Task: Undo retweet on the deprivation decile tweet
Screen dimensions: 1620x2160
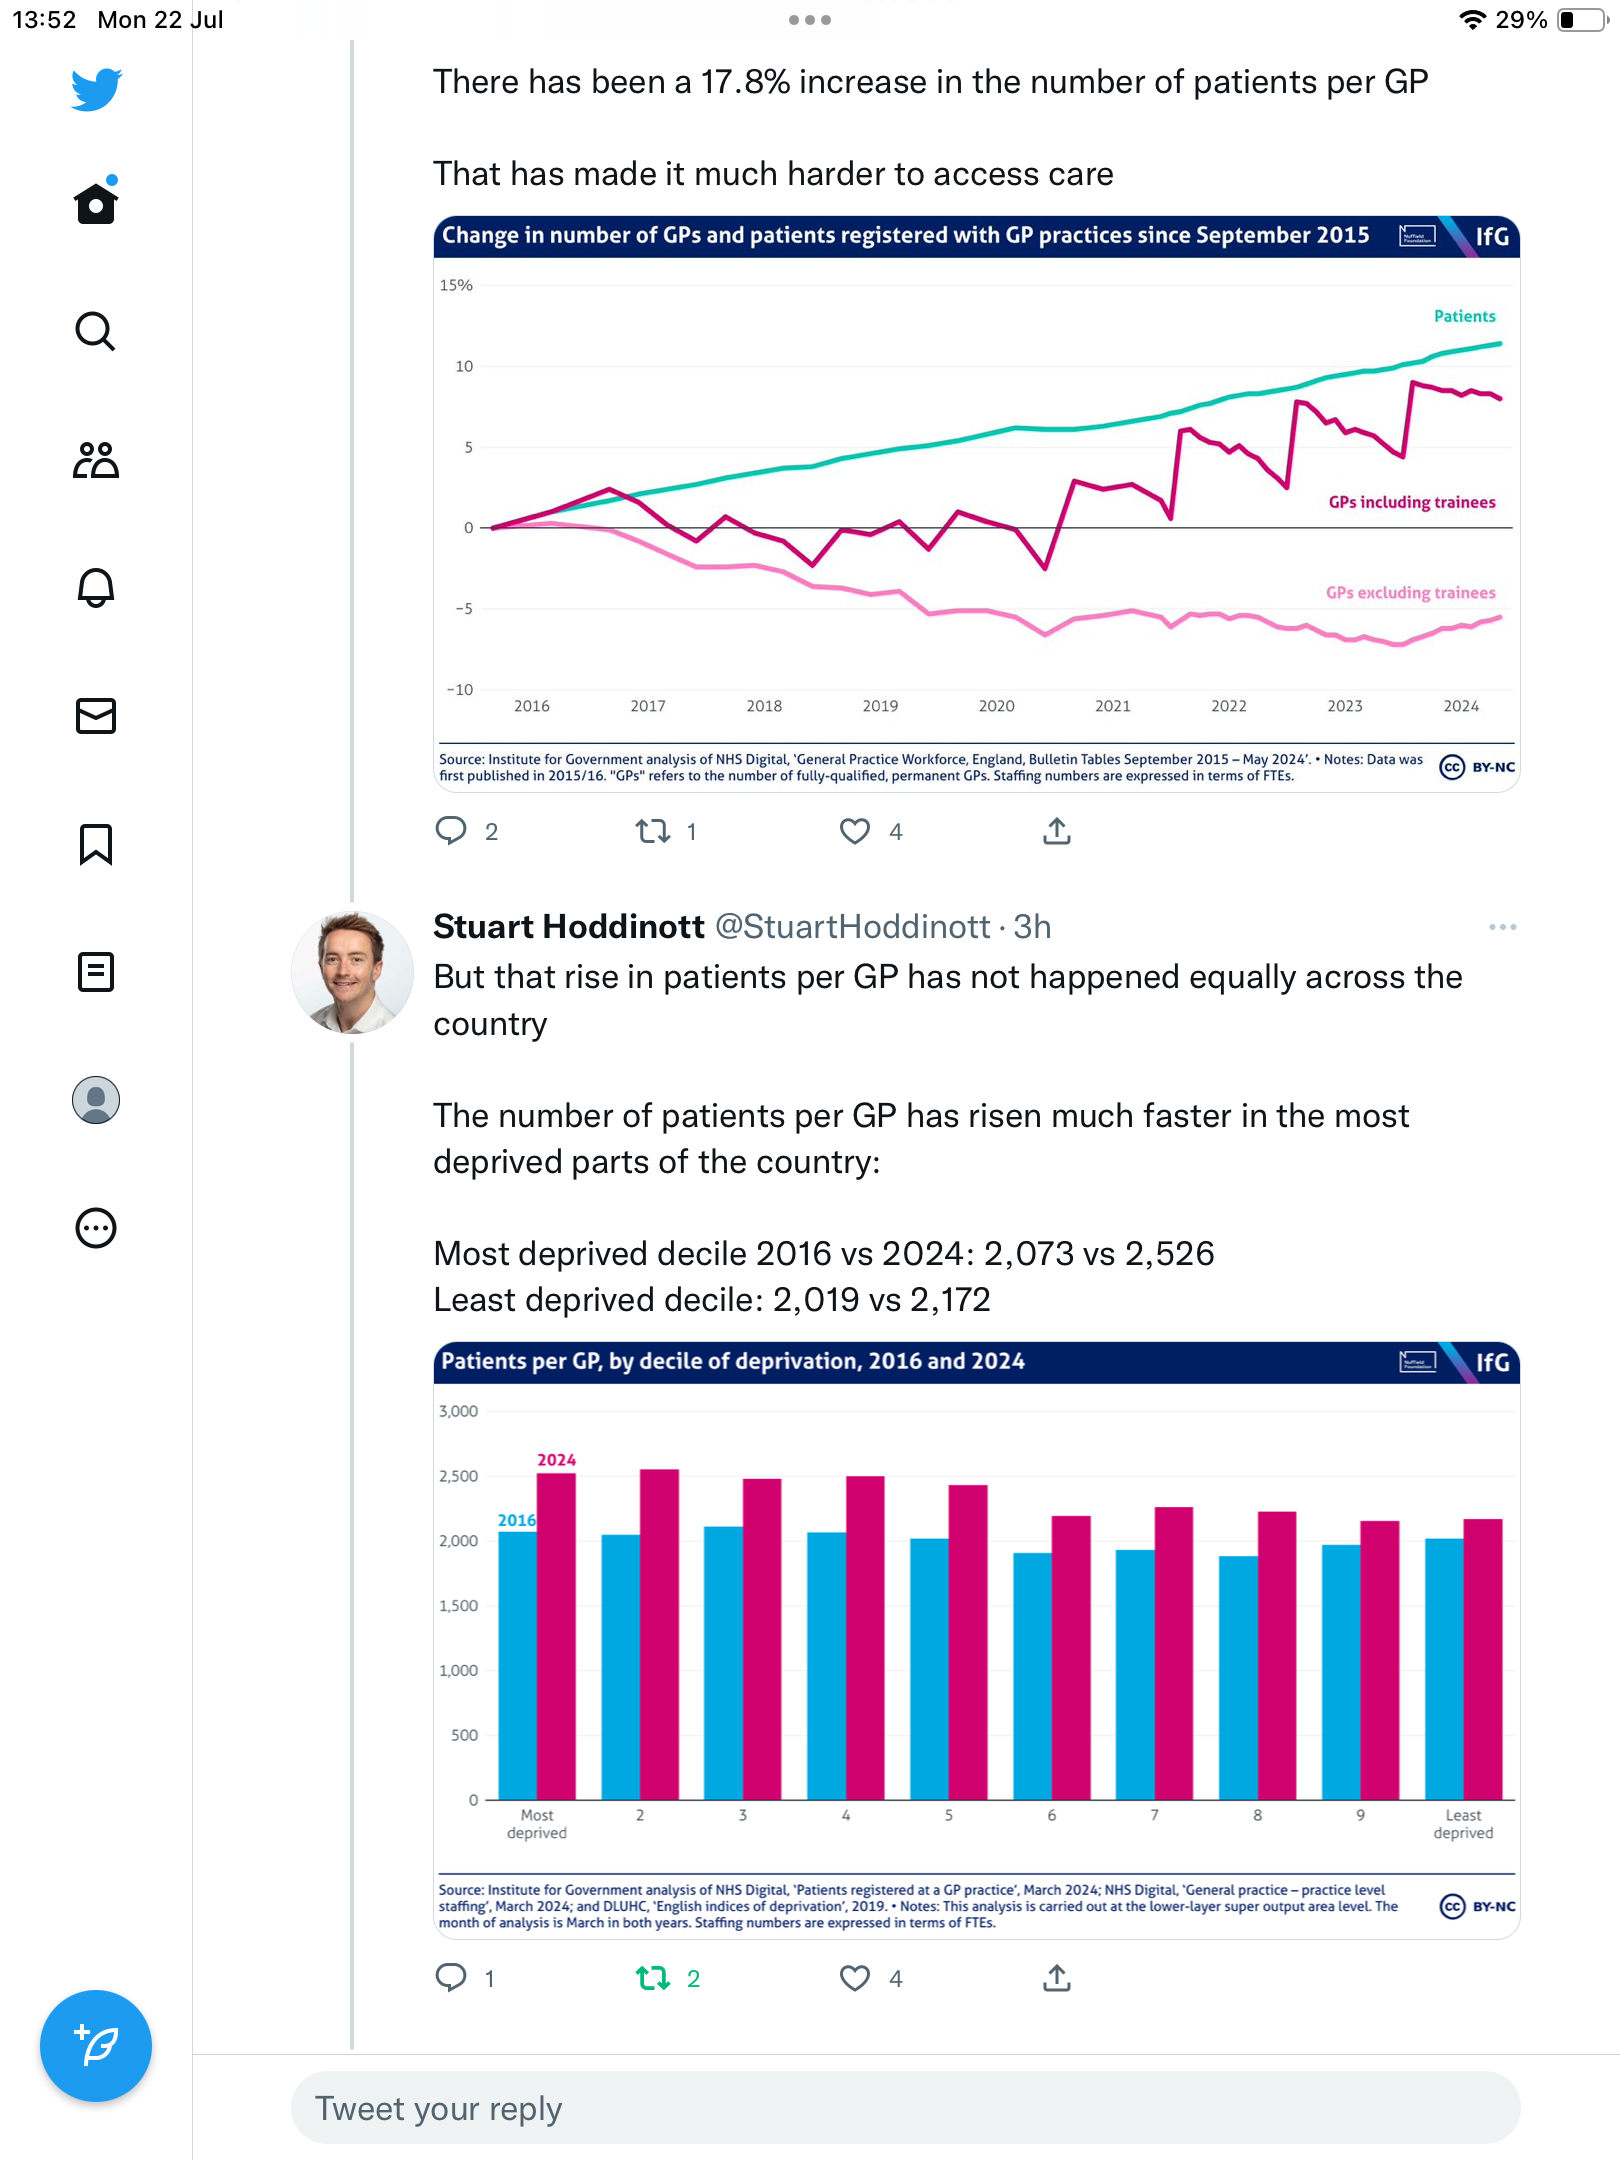Action: [654, 1978]
